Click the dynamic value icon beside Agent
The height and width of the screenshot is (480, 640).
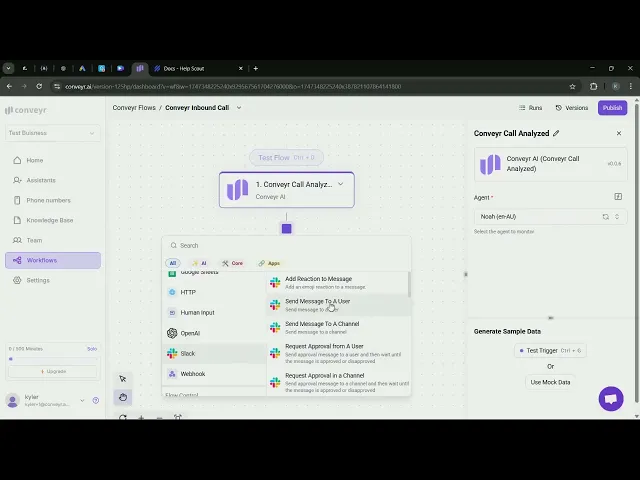pos(618,197)
